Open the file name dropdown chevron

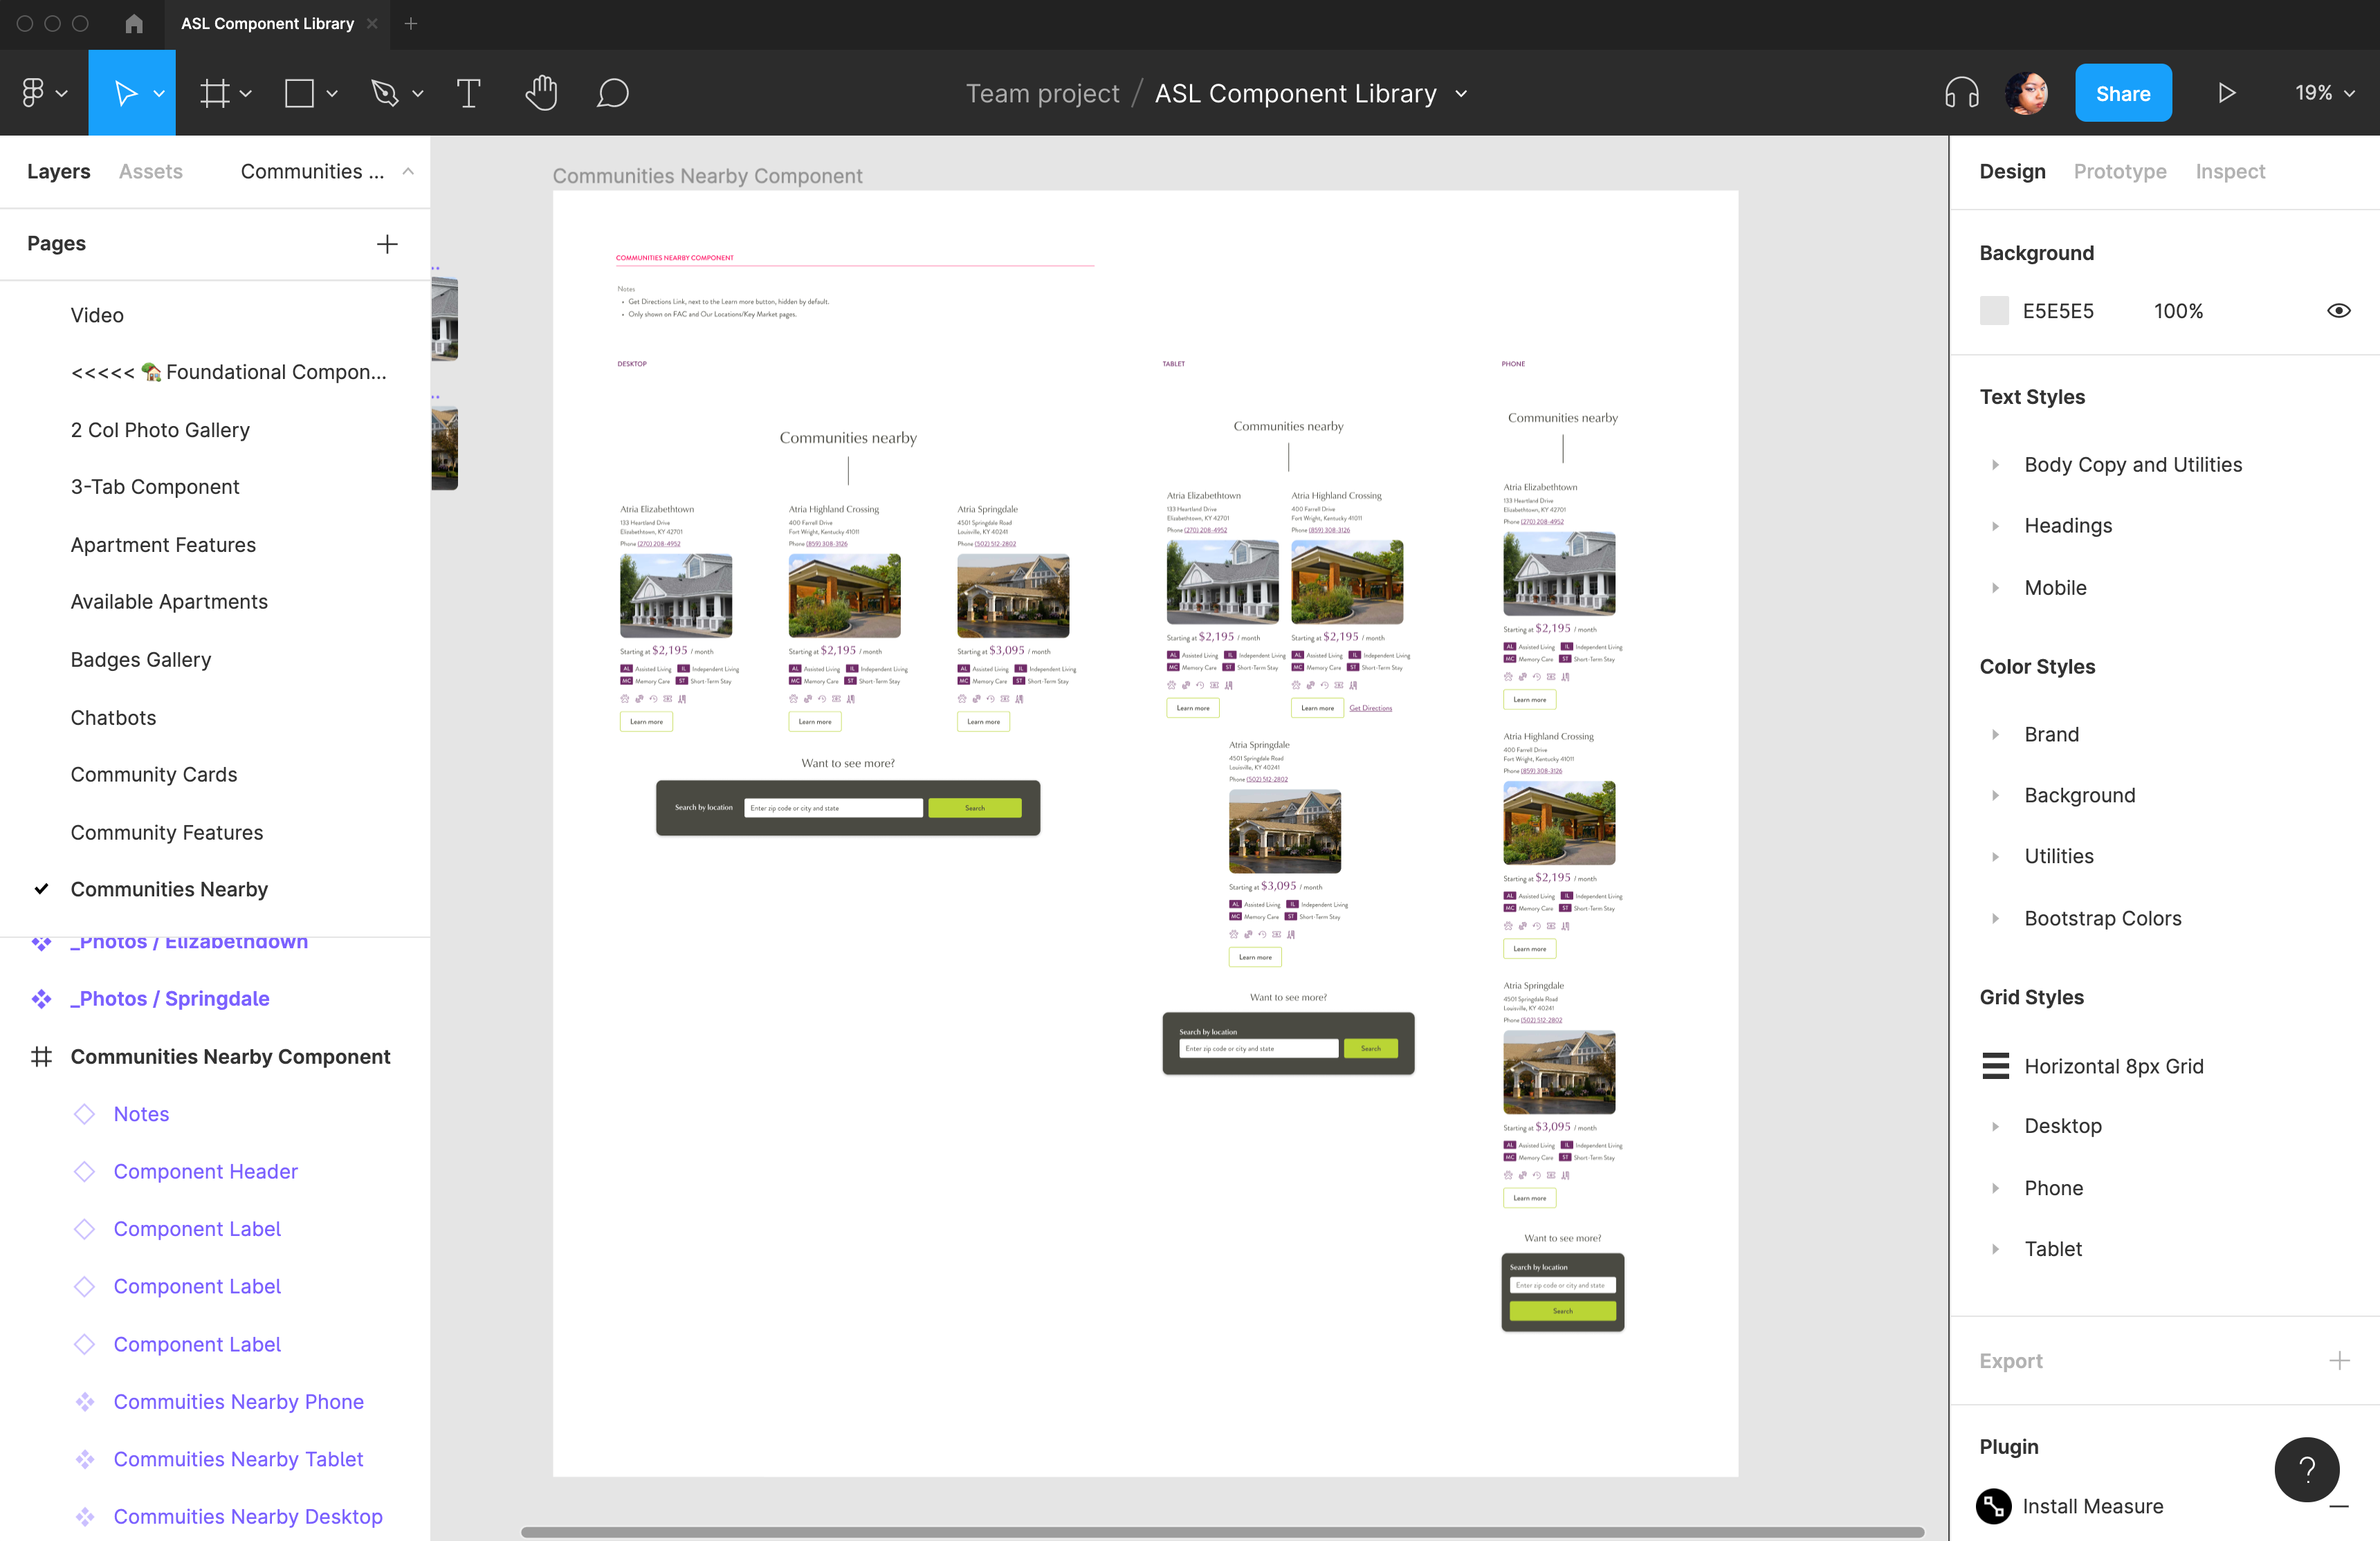[1461, 93]
